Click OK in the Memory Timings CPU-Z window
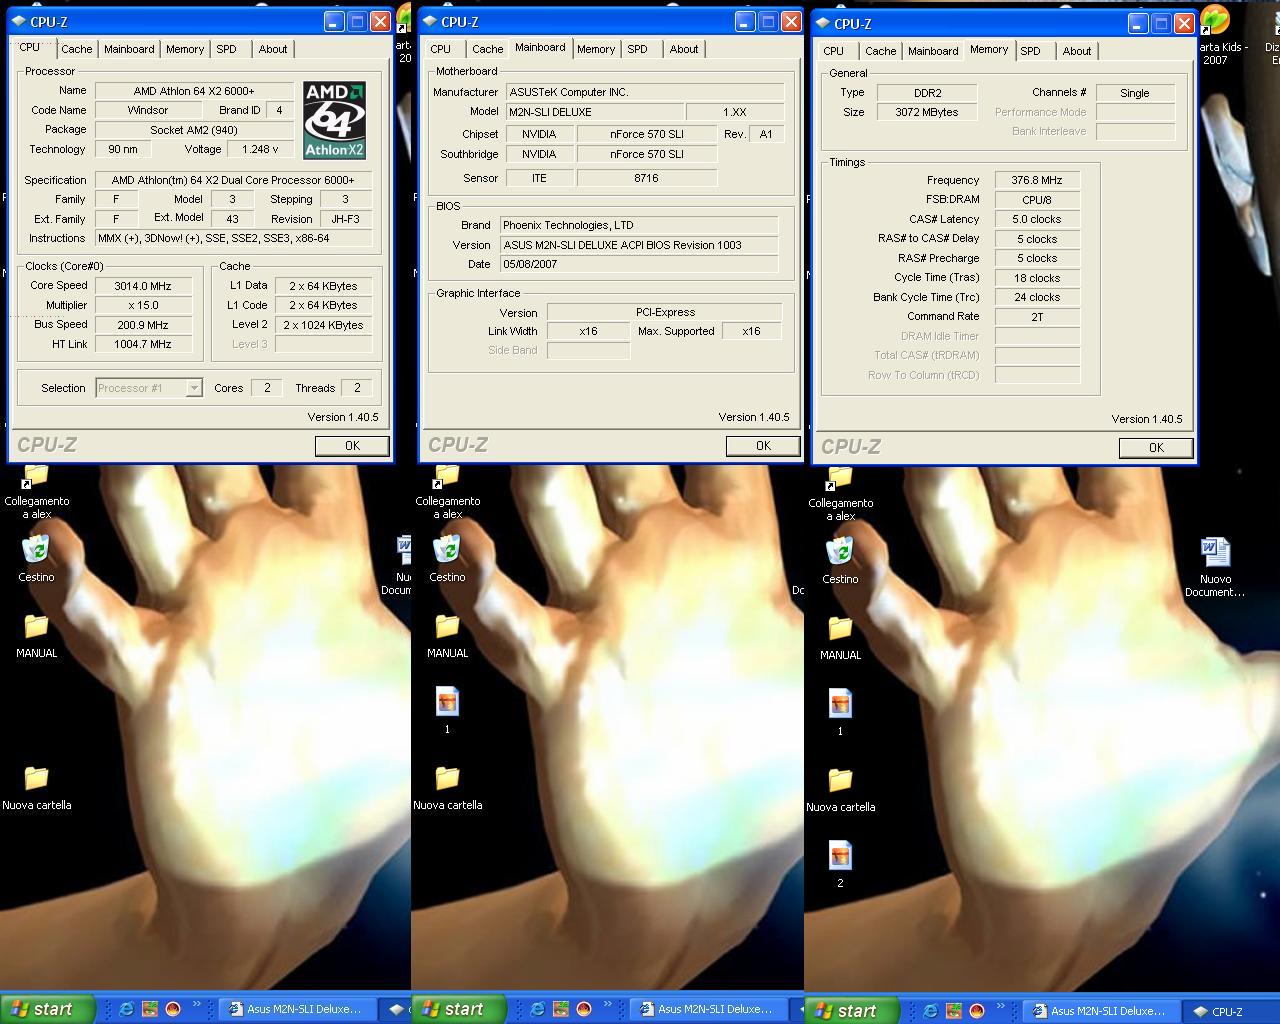 [x=1156, y=448]
